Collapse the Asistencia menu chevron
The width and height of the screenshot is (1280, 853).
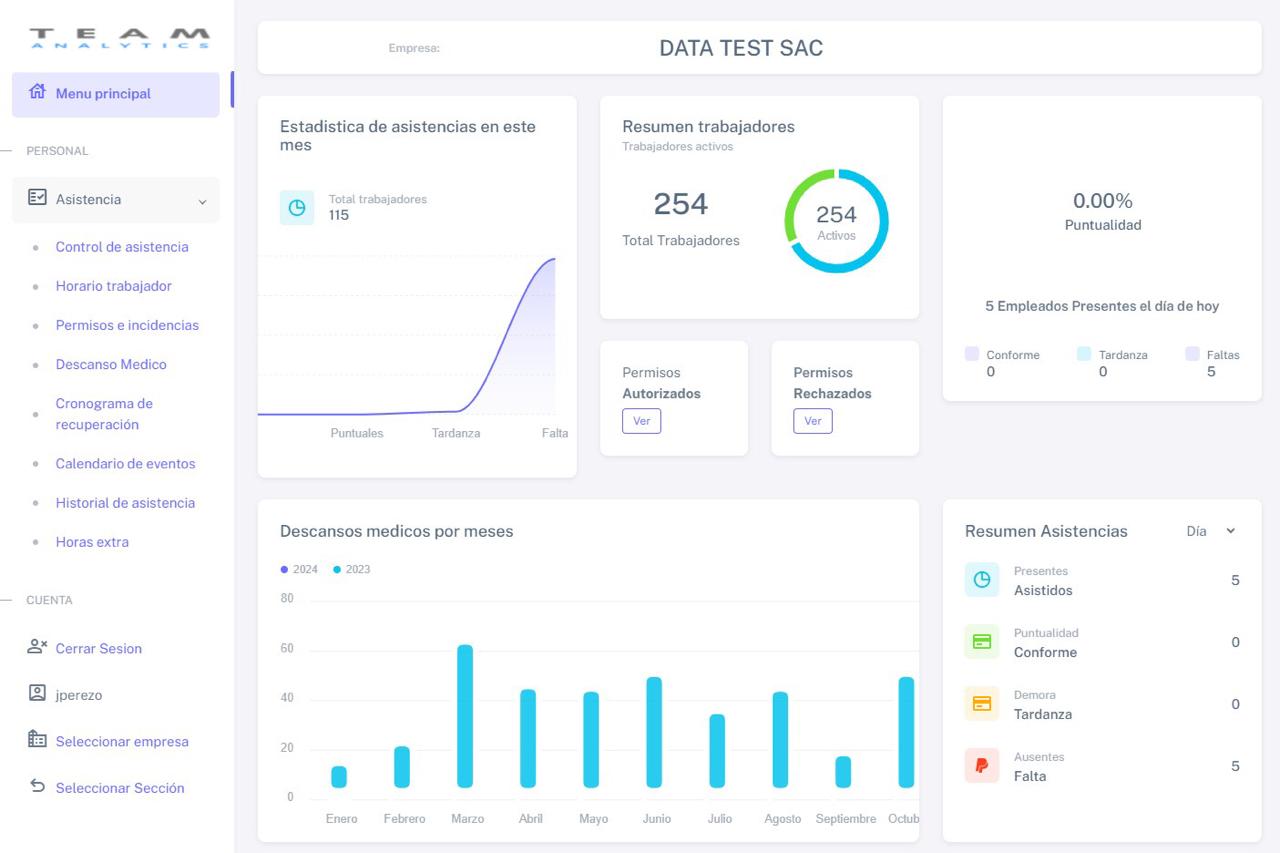(202, 201)
